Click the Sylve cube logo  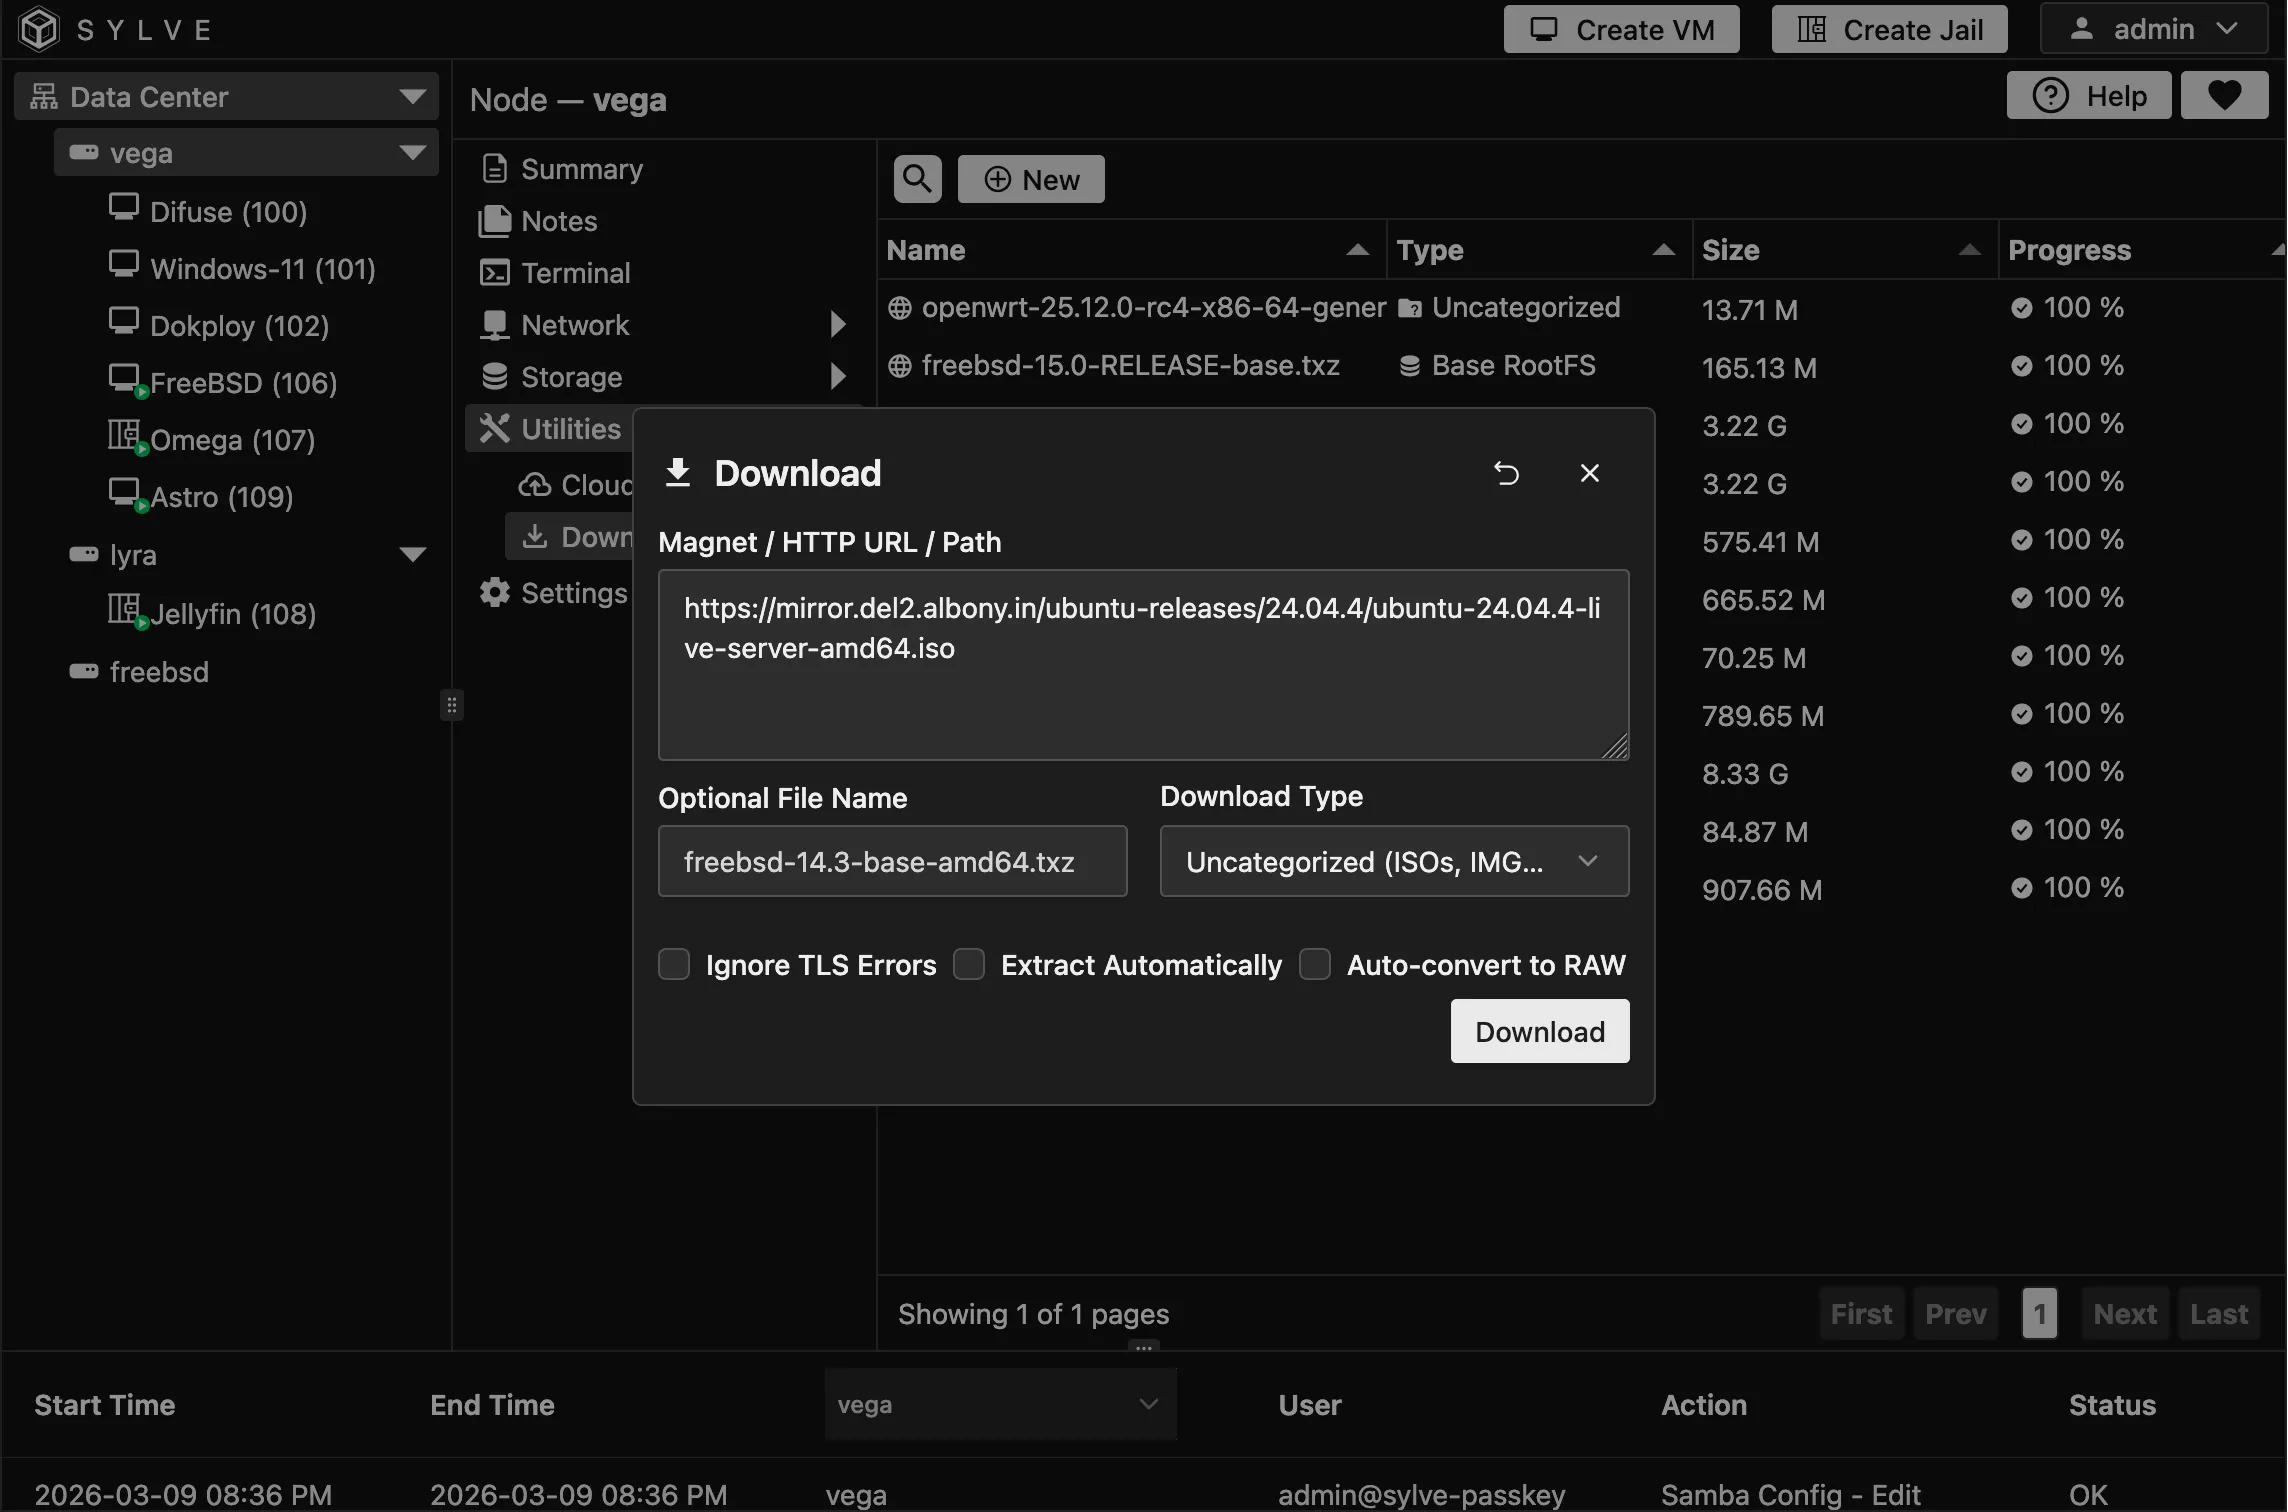40,29
